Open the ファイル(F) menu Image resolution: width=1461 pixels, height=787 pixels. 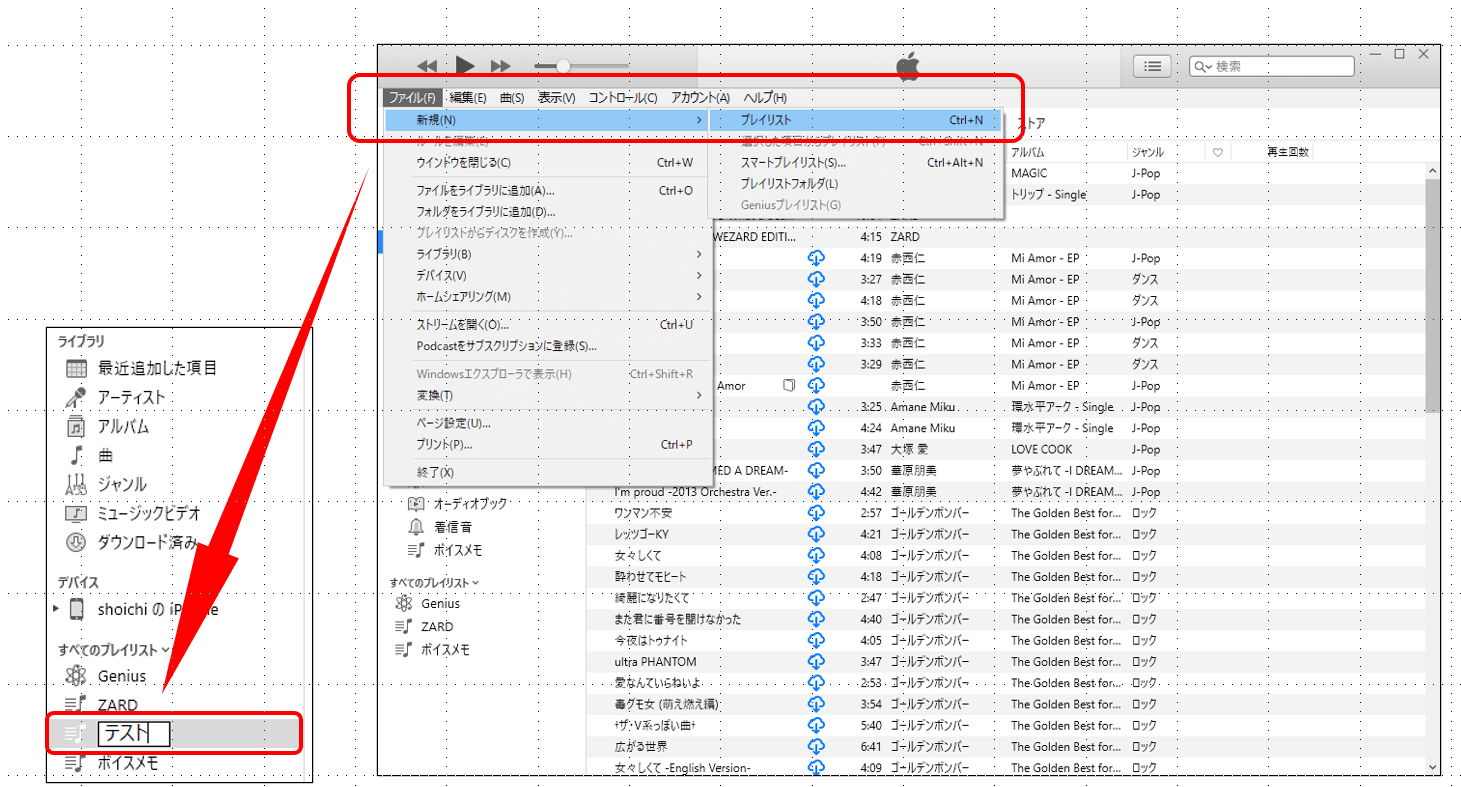(412, 97)
